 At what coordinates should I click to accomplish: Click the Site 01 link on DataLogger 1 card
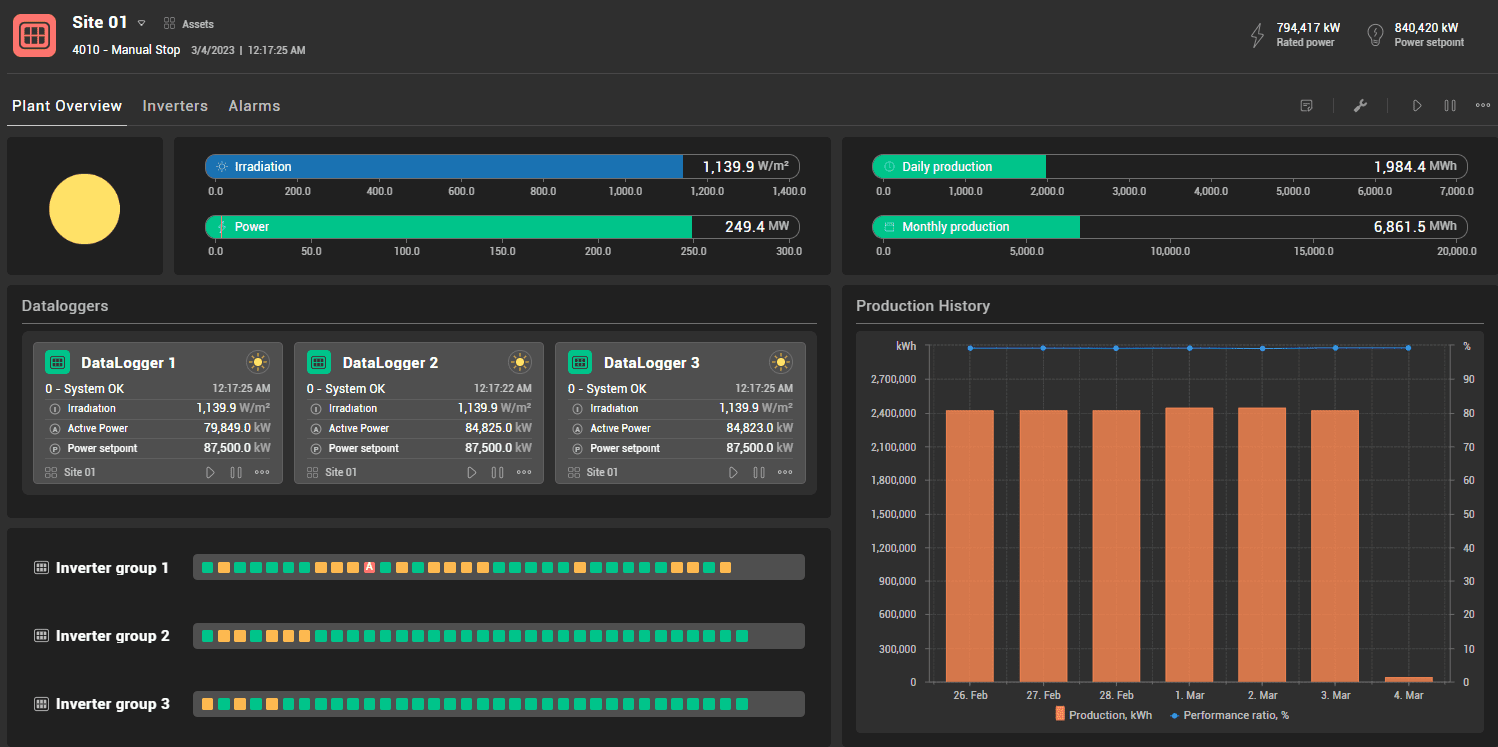pyautogui.click(x=79, y=471)
